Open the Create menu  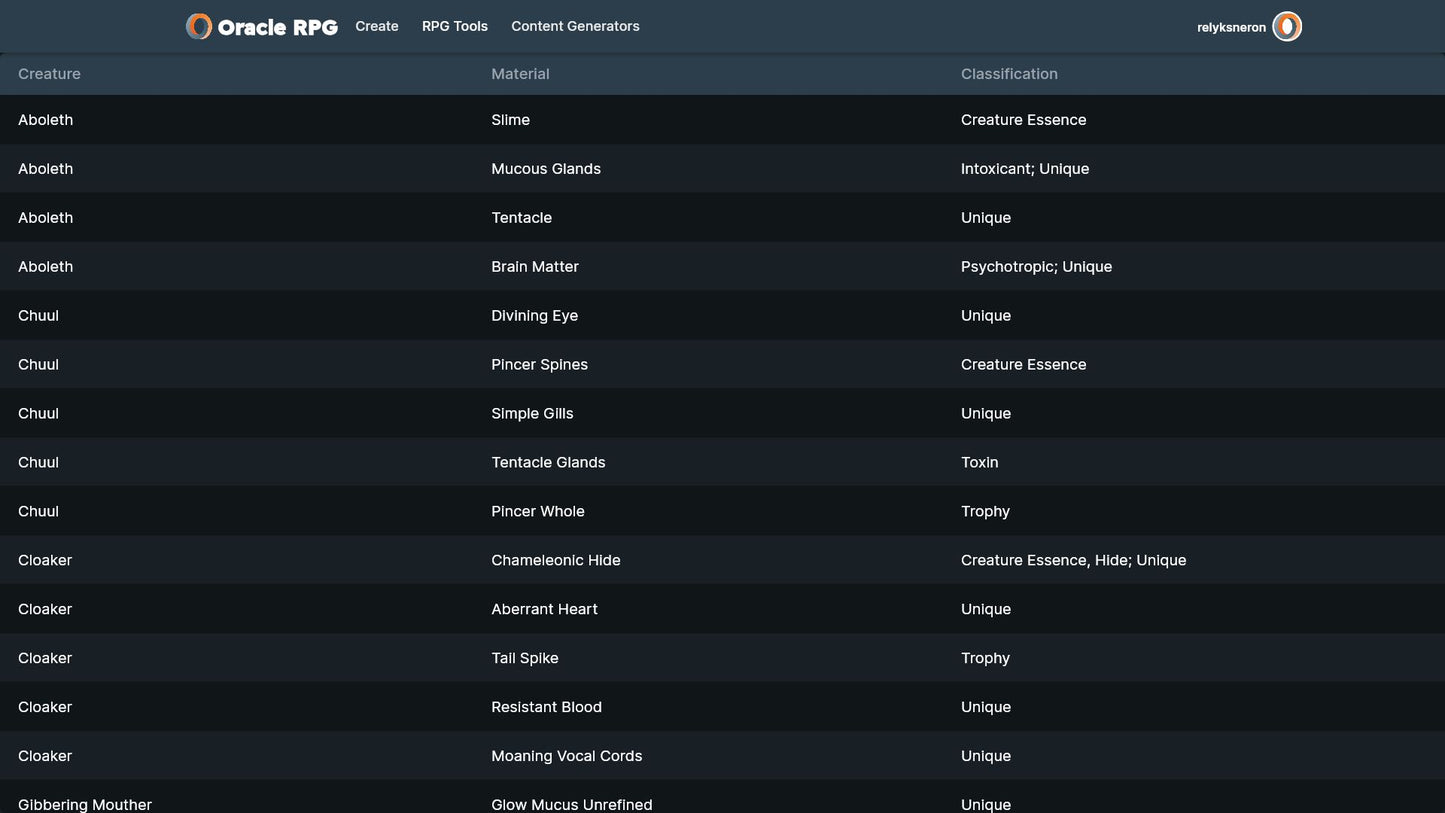point(377,27)
